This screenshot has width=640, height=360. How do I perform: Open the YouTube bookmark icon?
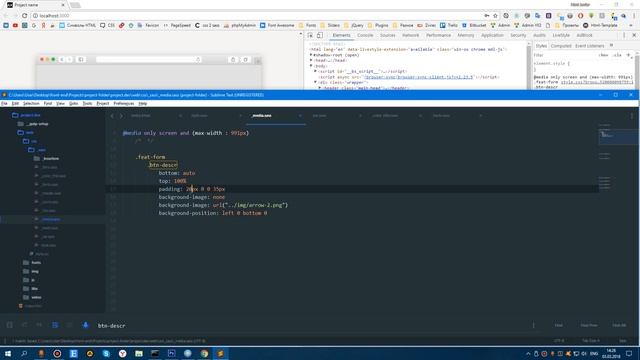click(15, 25)
